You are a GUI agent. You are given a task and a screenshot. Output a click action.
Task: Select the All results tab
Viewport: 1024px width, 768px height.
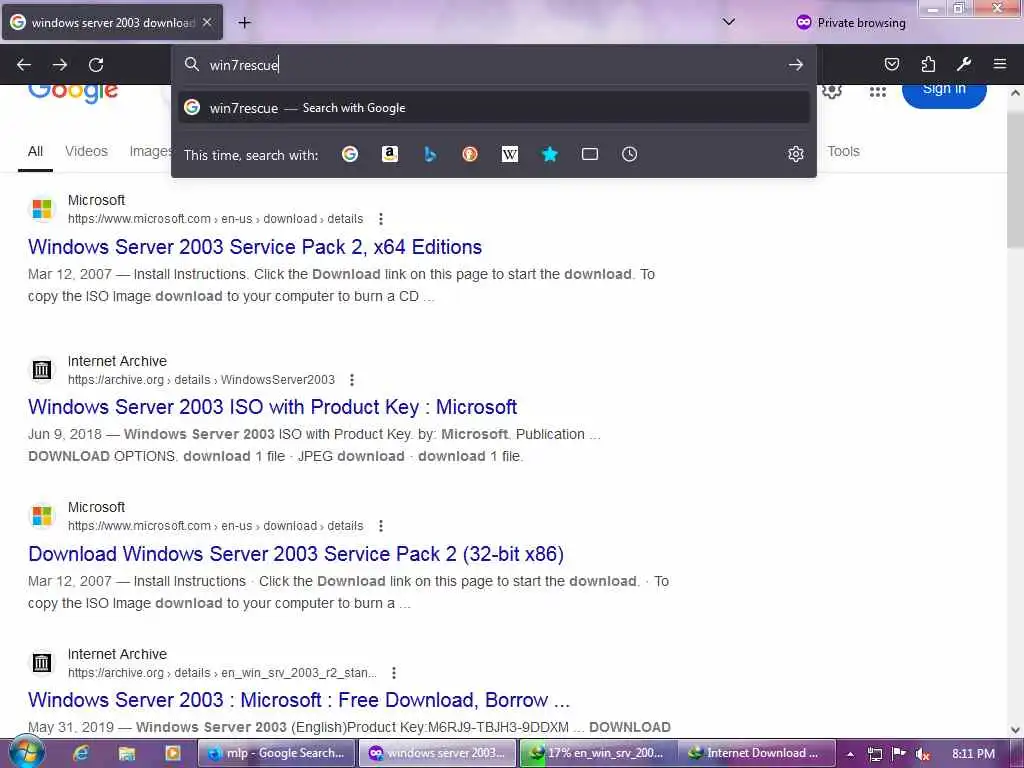click(x=35, y=152)
